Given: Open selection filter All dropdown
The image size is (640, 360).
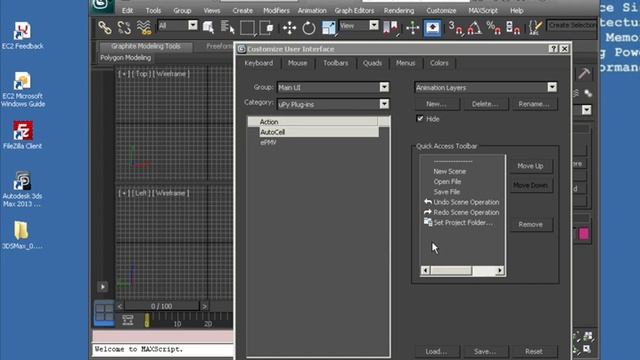Looking at the screenshot, I should pos(178,26).
